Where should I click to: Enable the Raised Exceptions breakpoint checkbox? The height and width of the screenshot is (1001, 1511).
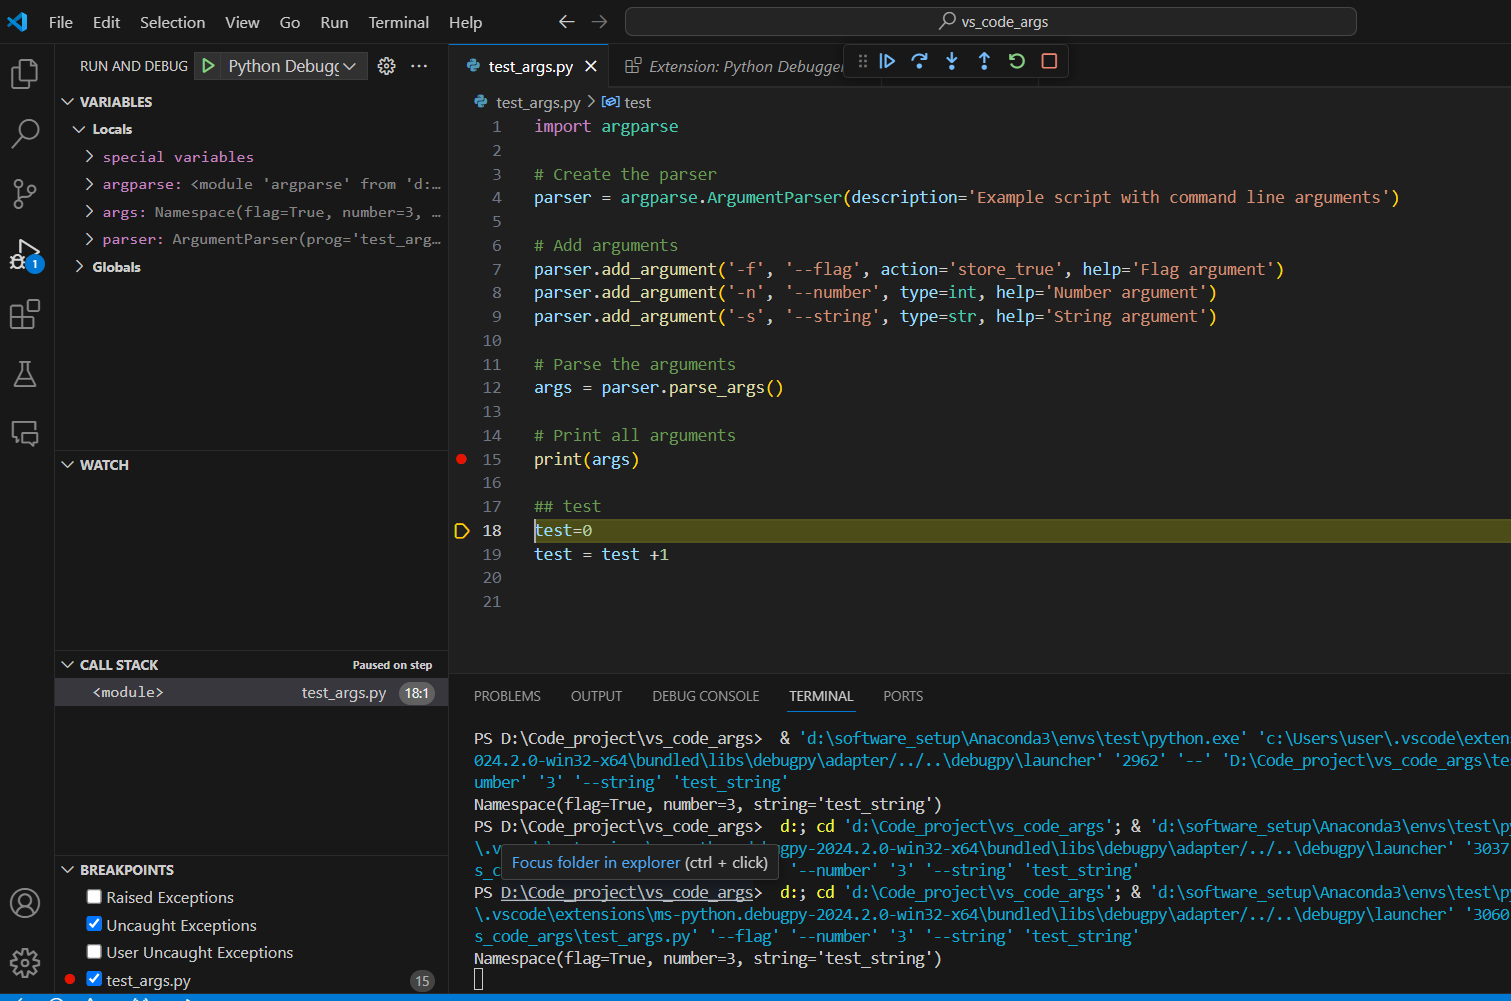pyautogui.click(x=94, y=897)
